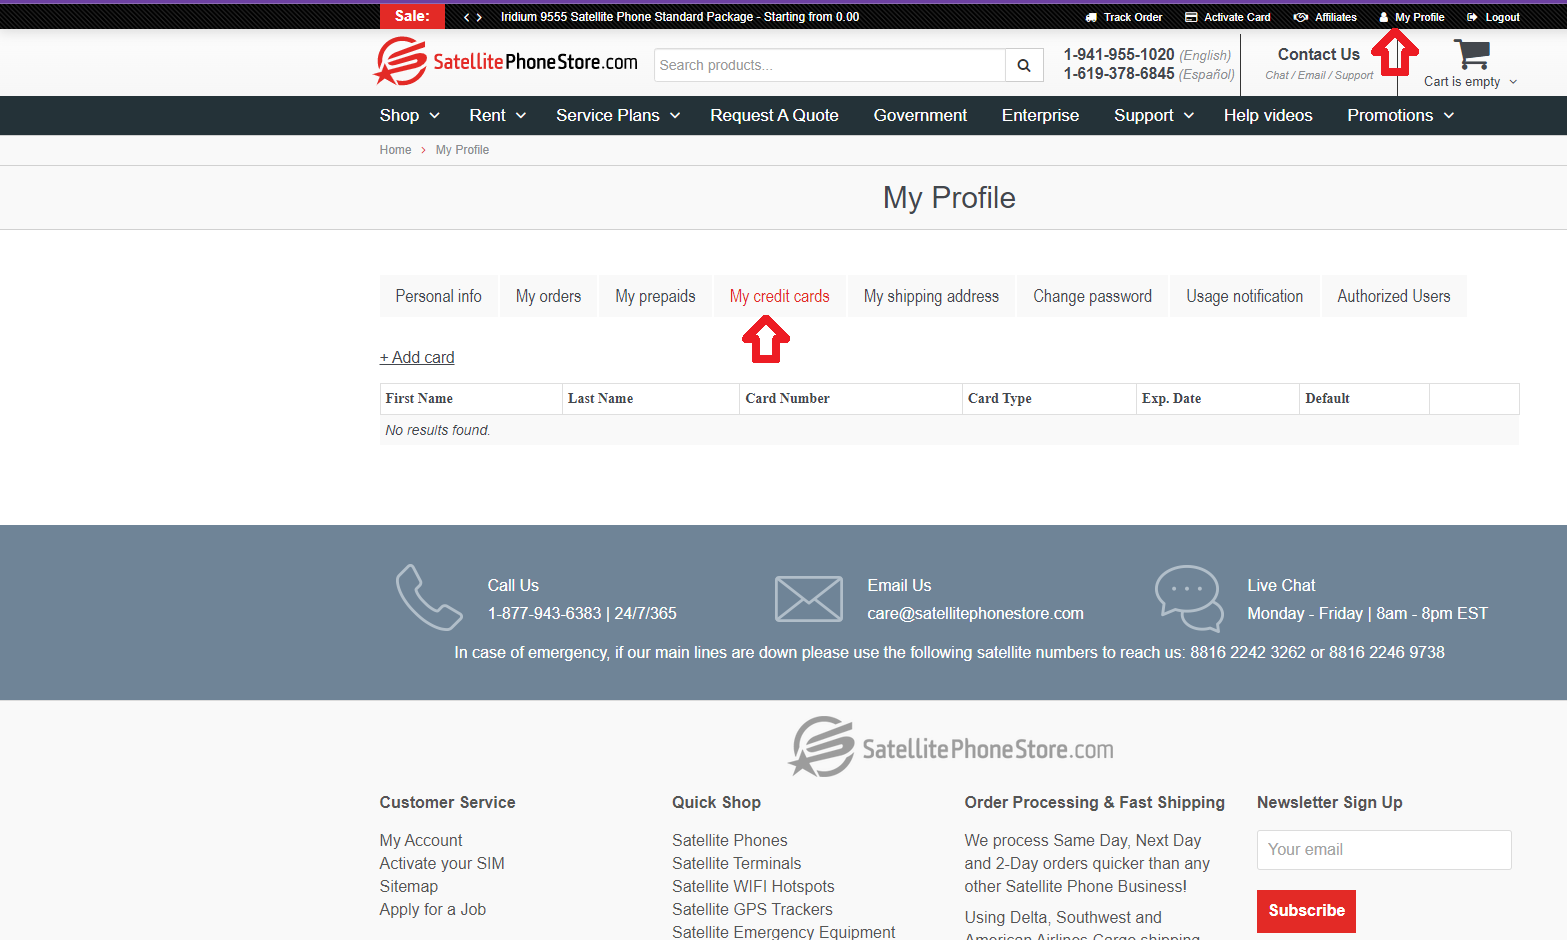The image size is (1567, 940).
Task: Click 1-877-943-6383 phone number
Action: (544, 613)
